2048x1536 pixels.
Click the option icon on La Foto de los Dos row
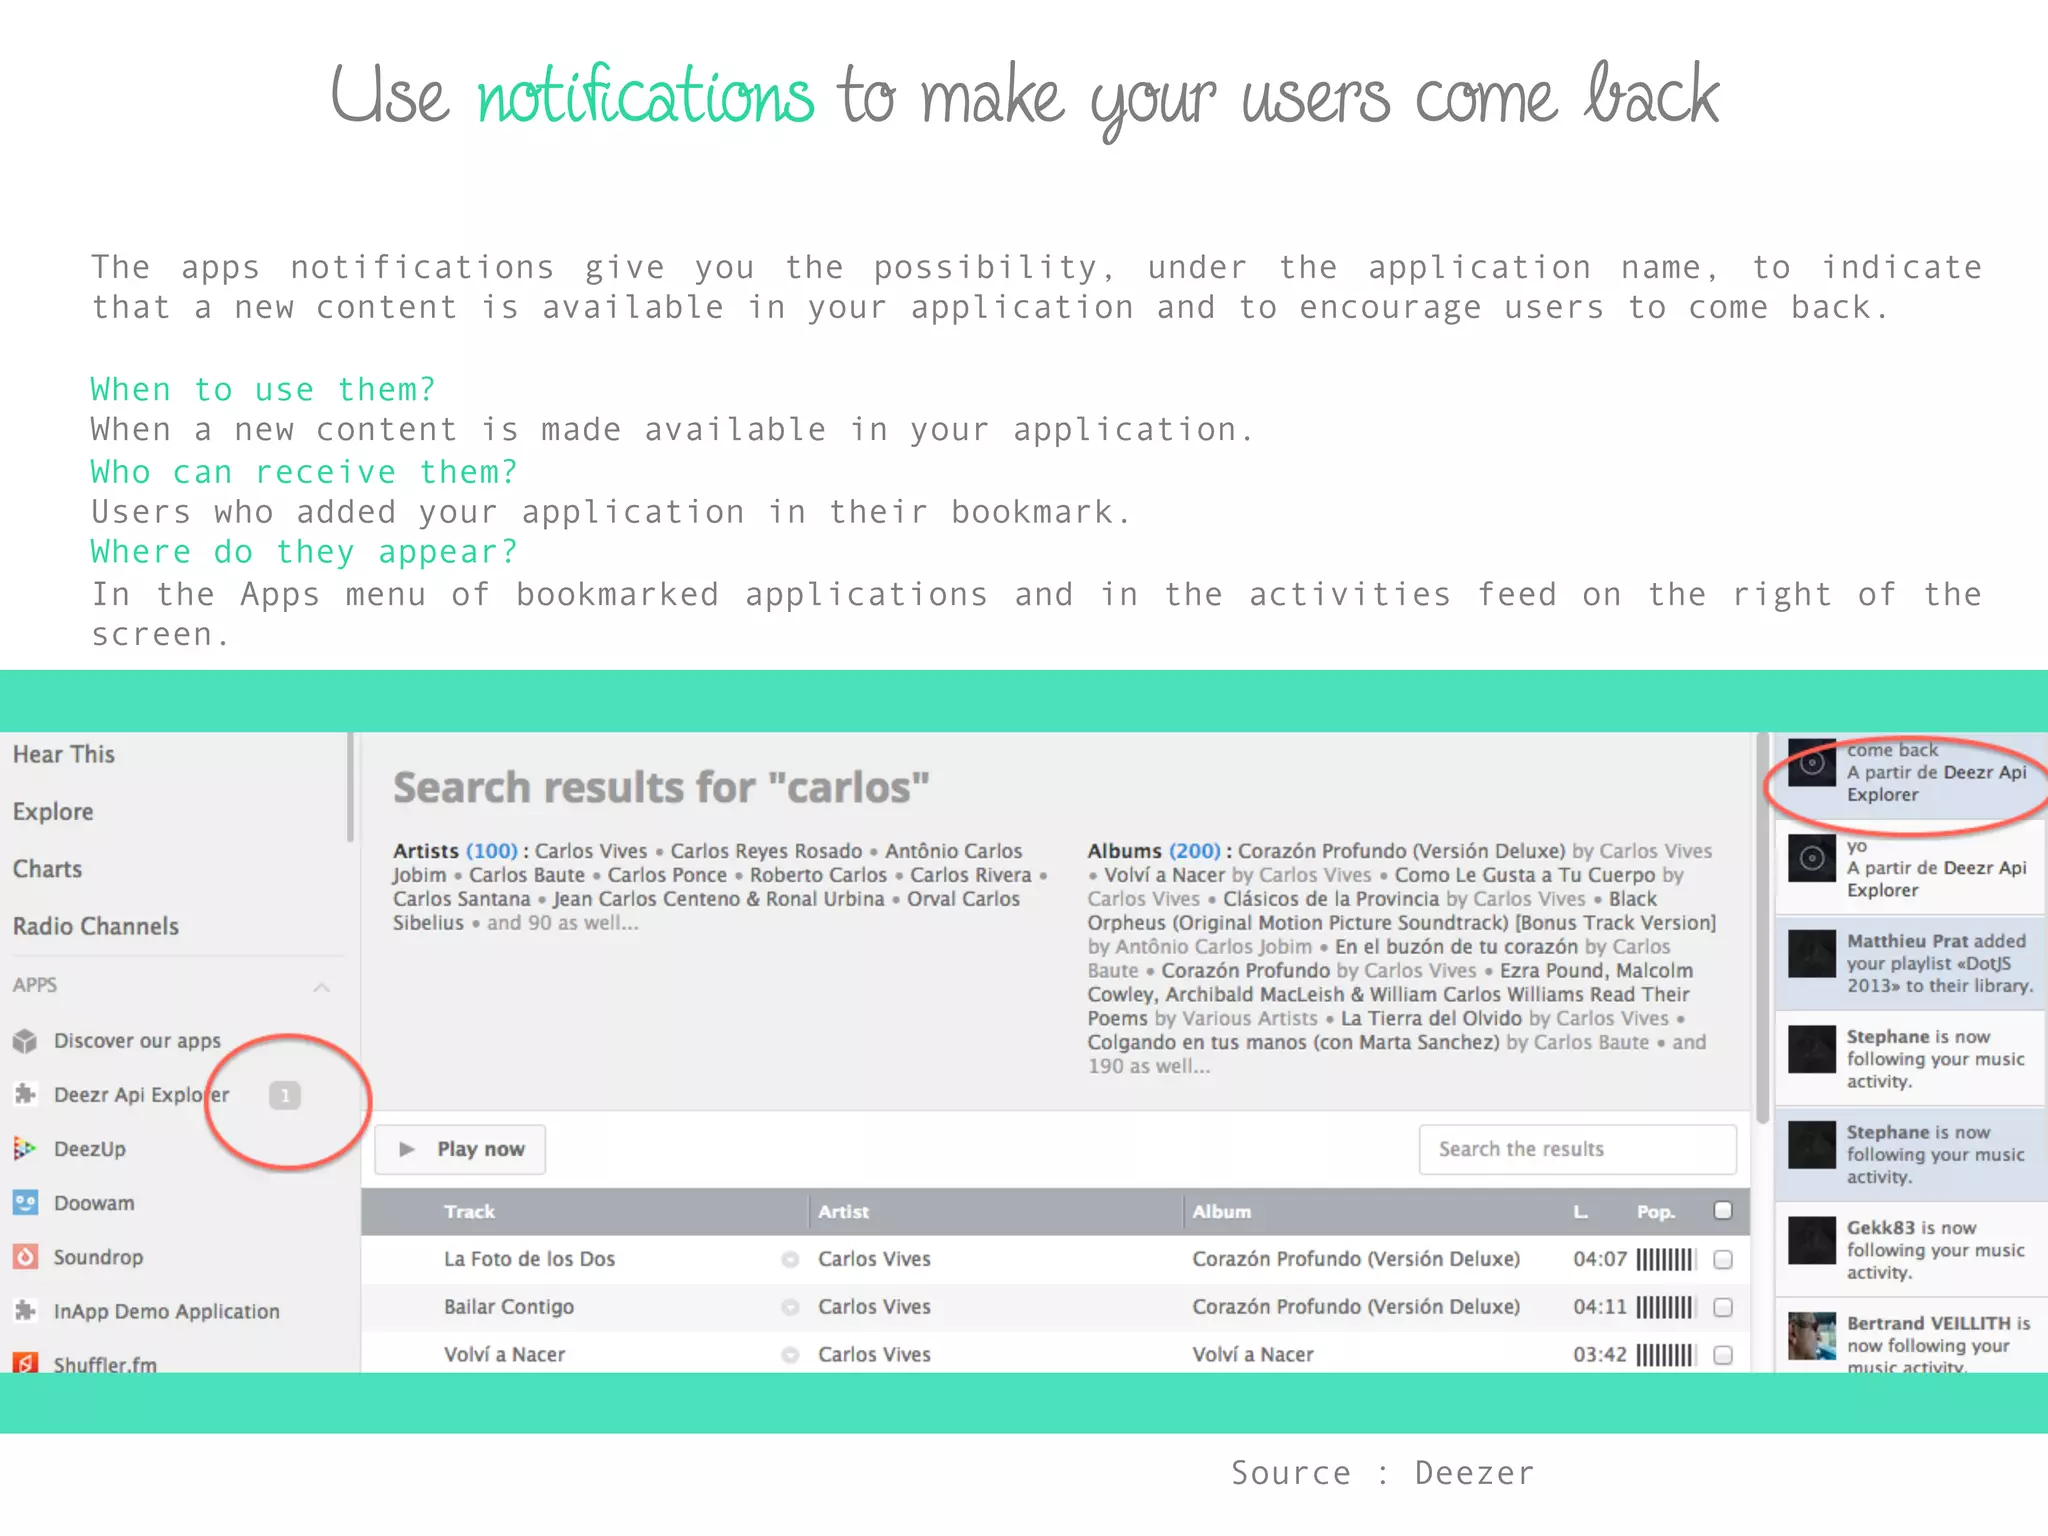click(790, 1259)
